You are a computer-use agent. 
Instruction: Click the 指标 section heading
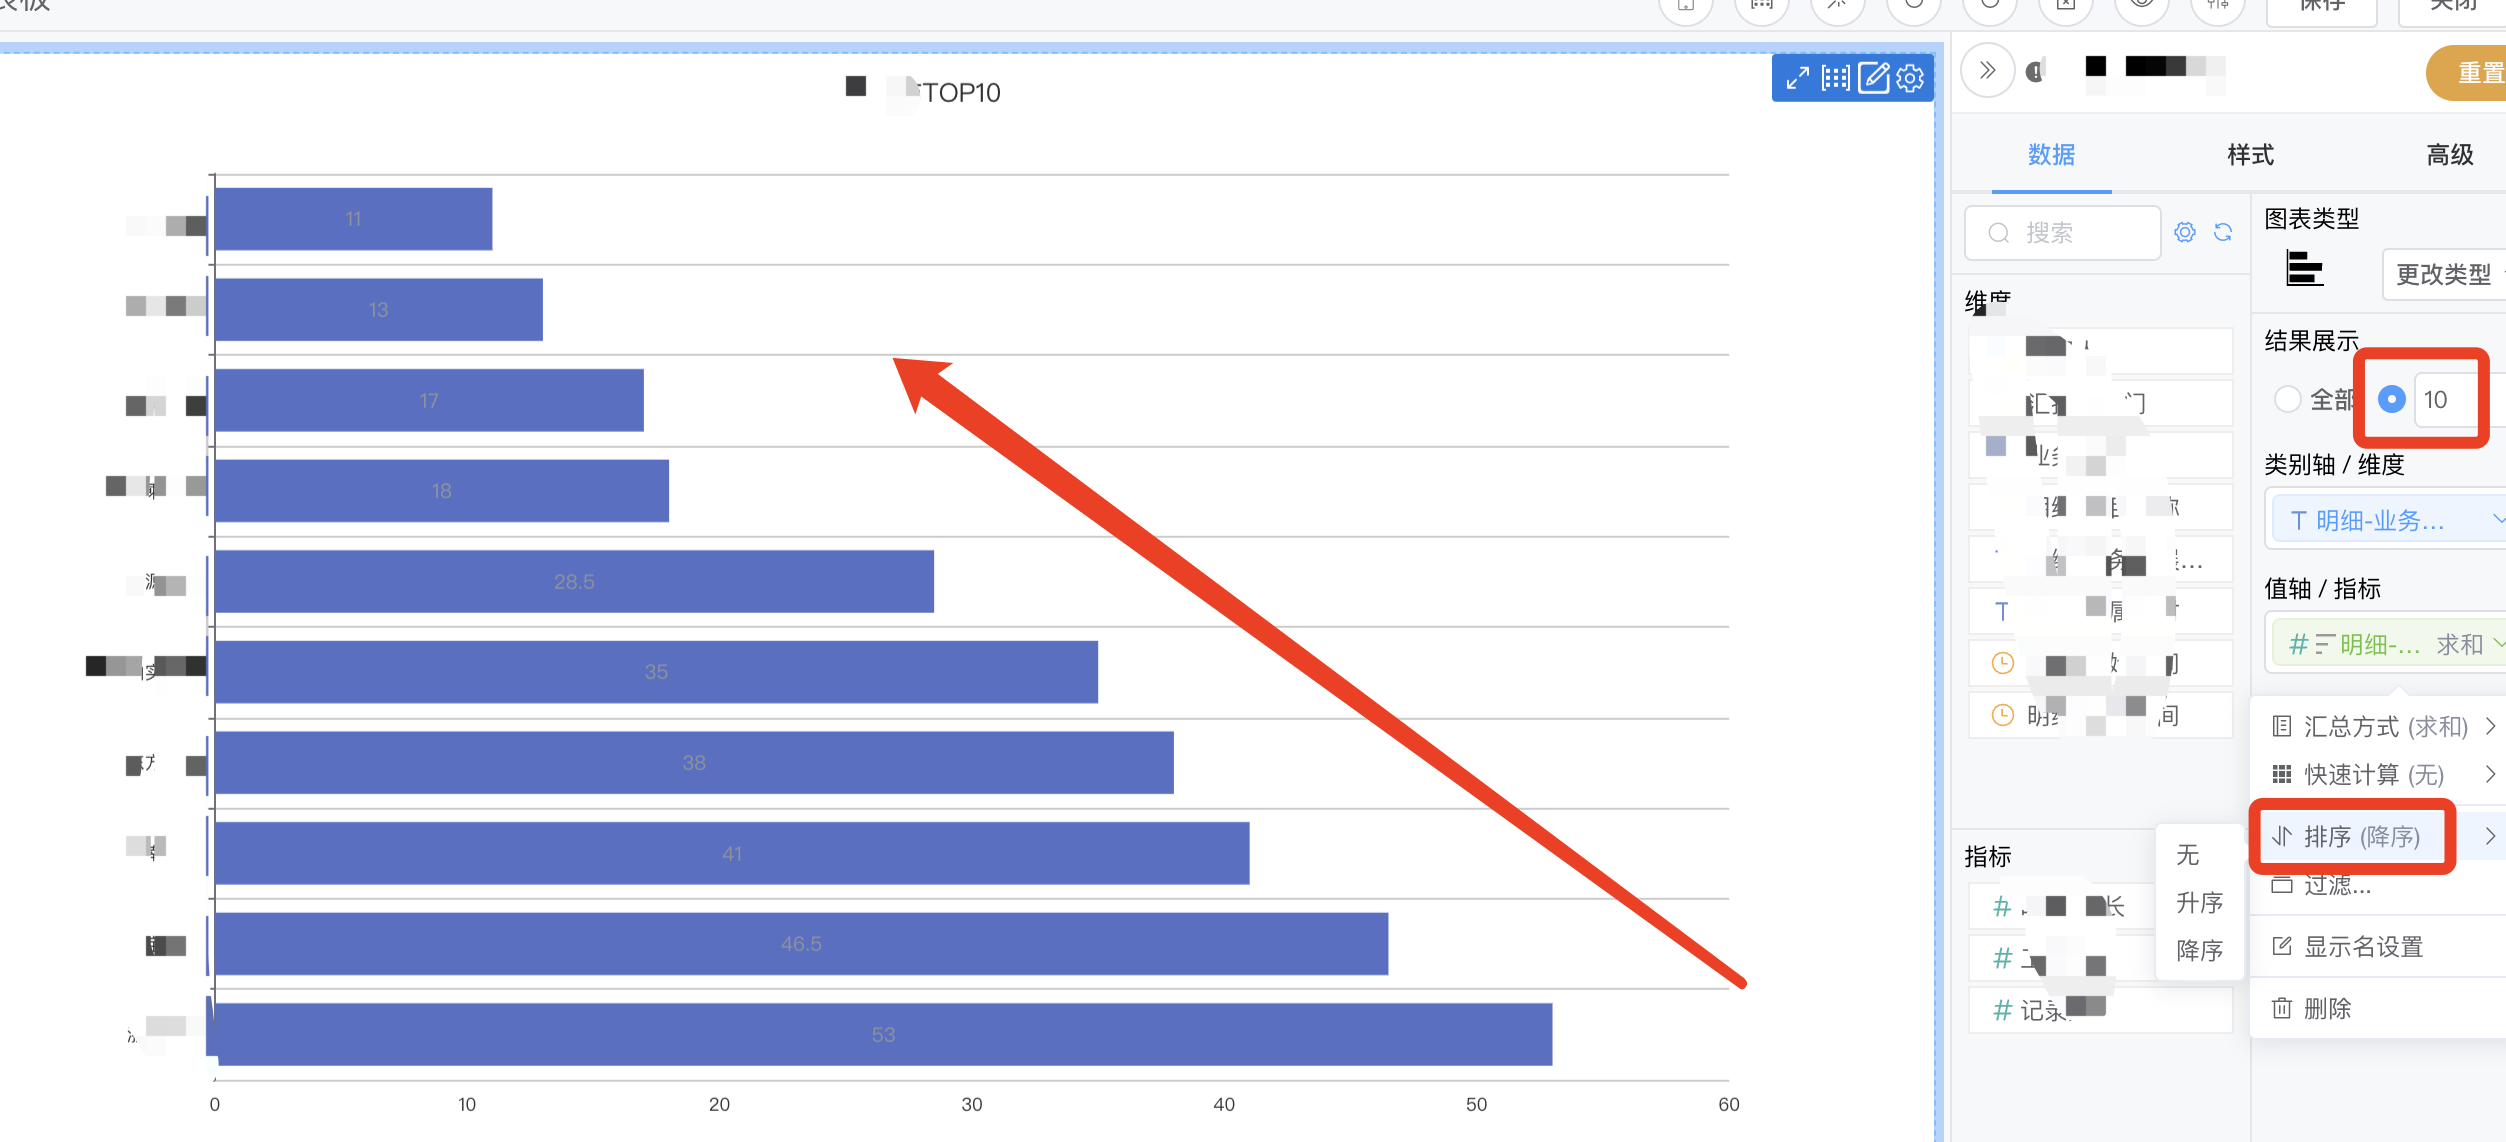click(x=1987, y=856)
